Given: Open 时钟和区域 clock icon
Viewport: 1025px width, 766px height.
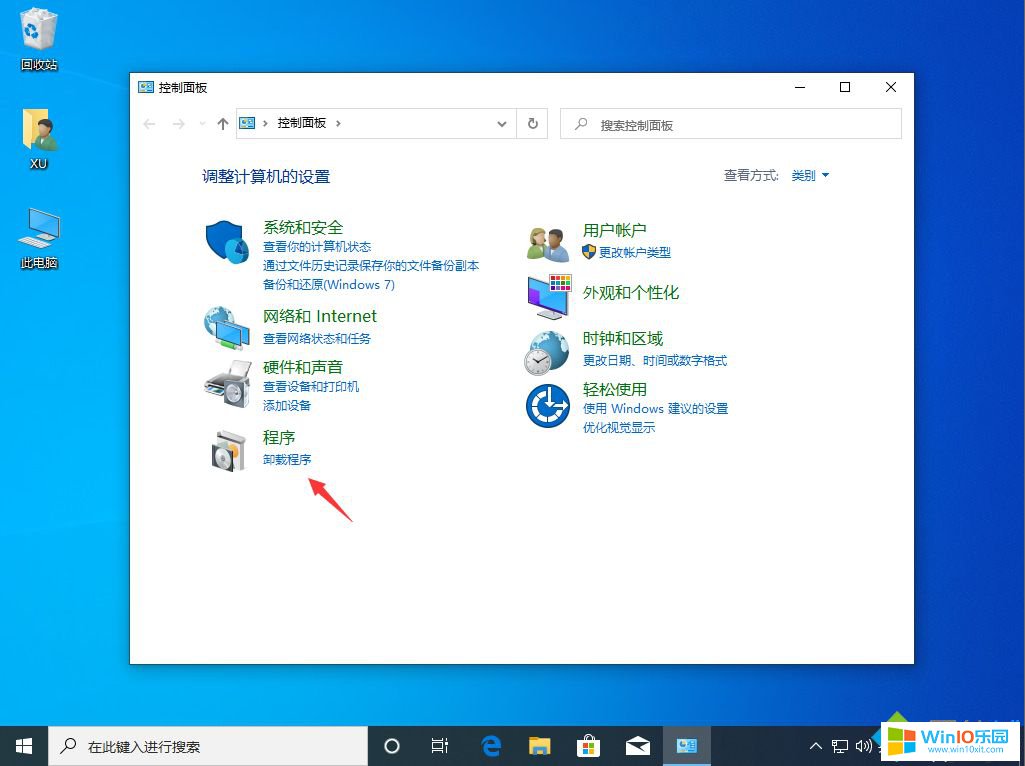Looking at the screenshot, I should pyautogui.click(x=547, y=351).
